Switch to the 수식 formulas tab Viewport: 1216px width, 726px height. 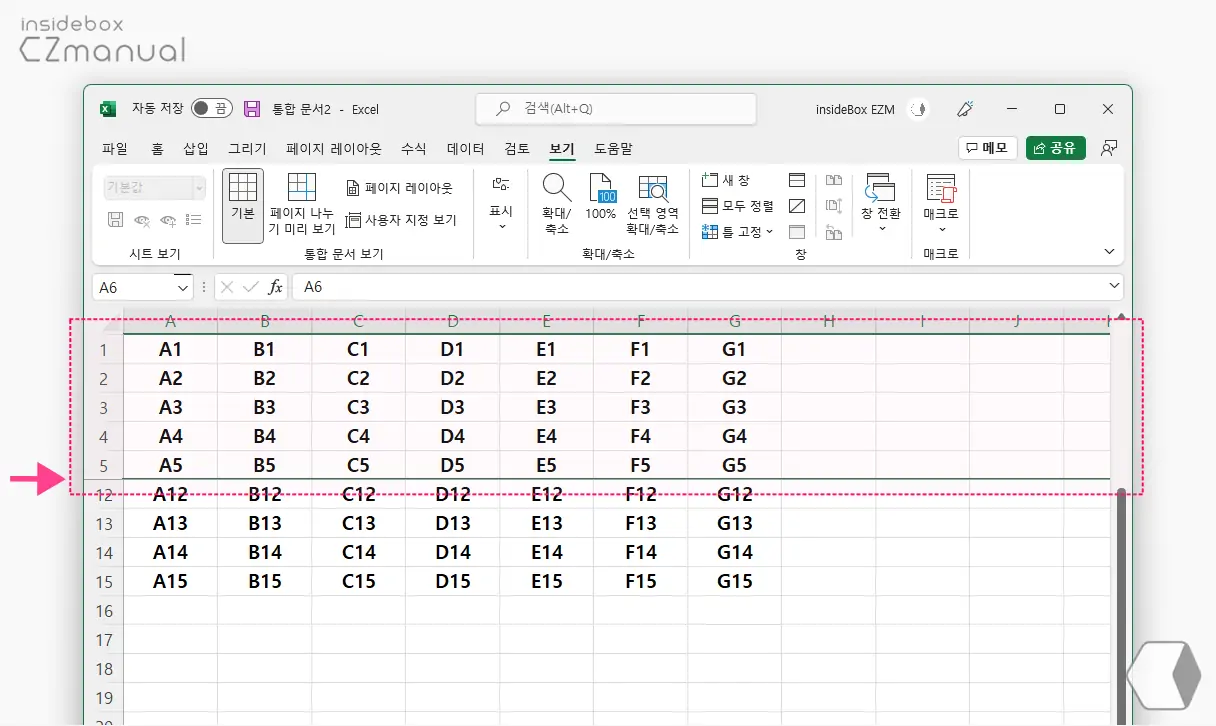[414, 149]
